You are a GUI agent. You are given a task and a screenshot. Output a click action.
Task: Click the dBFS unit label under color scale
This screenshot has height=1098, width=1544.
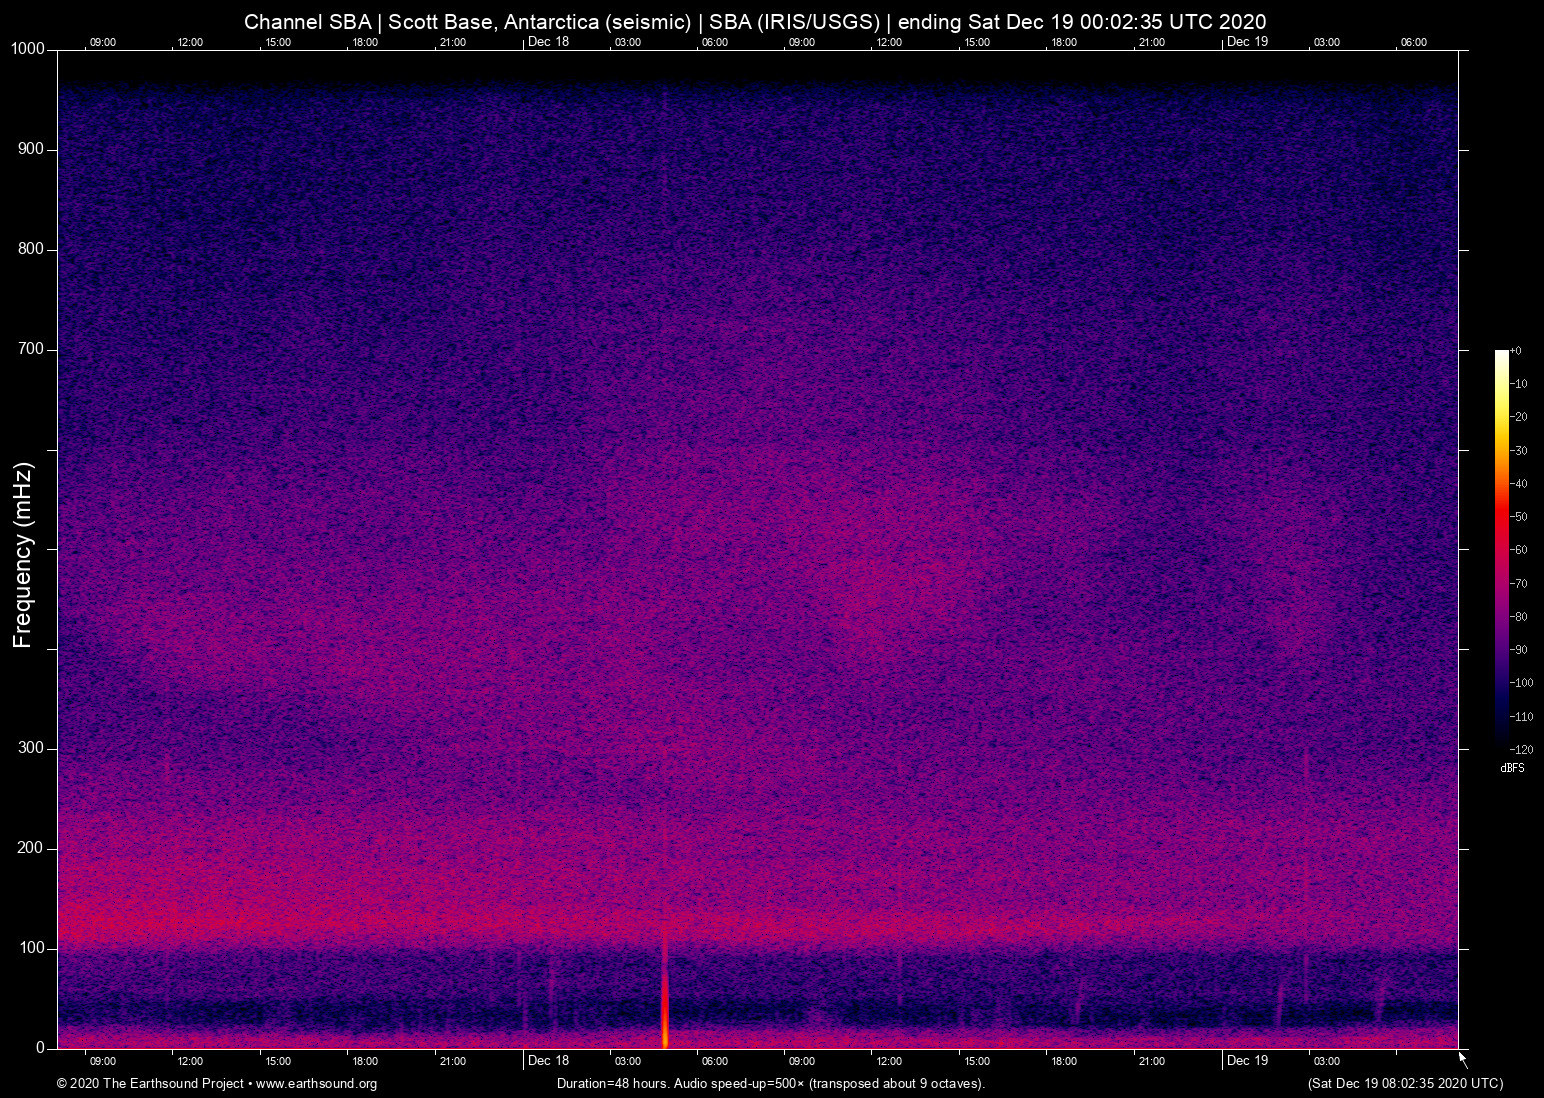pyautogui.click(x=1512, y=768)
